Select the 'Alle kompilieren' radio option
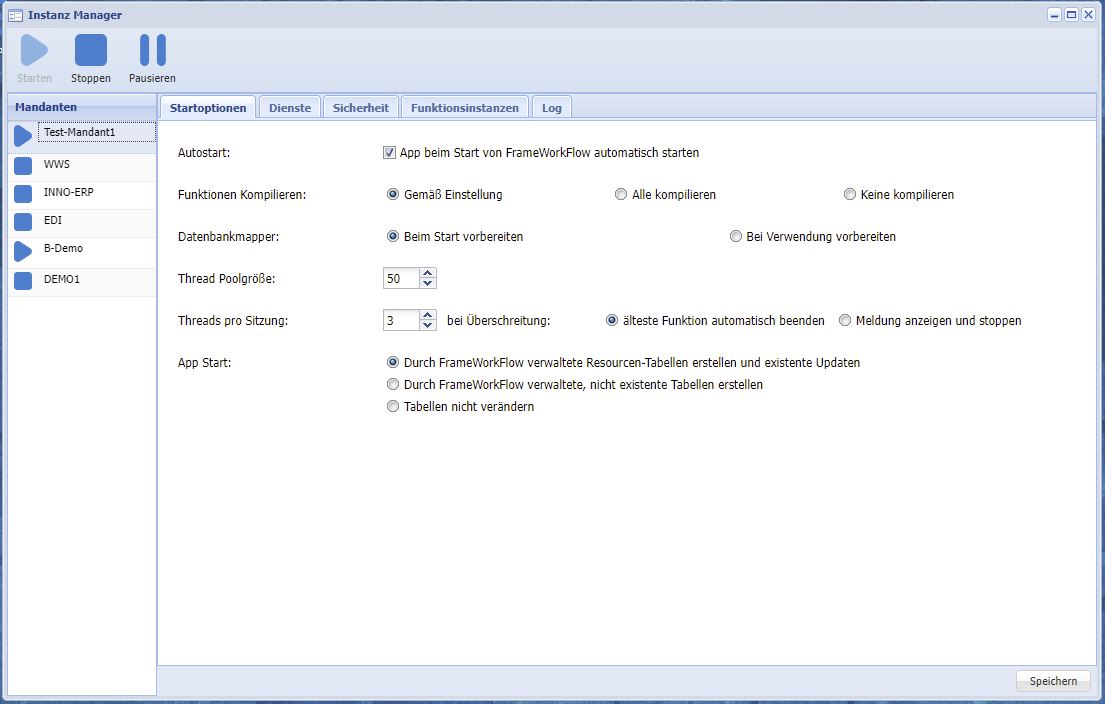 [x=621, y=195]
